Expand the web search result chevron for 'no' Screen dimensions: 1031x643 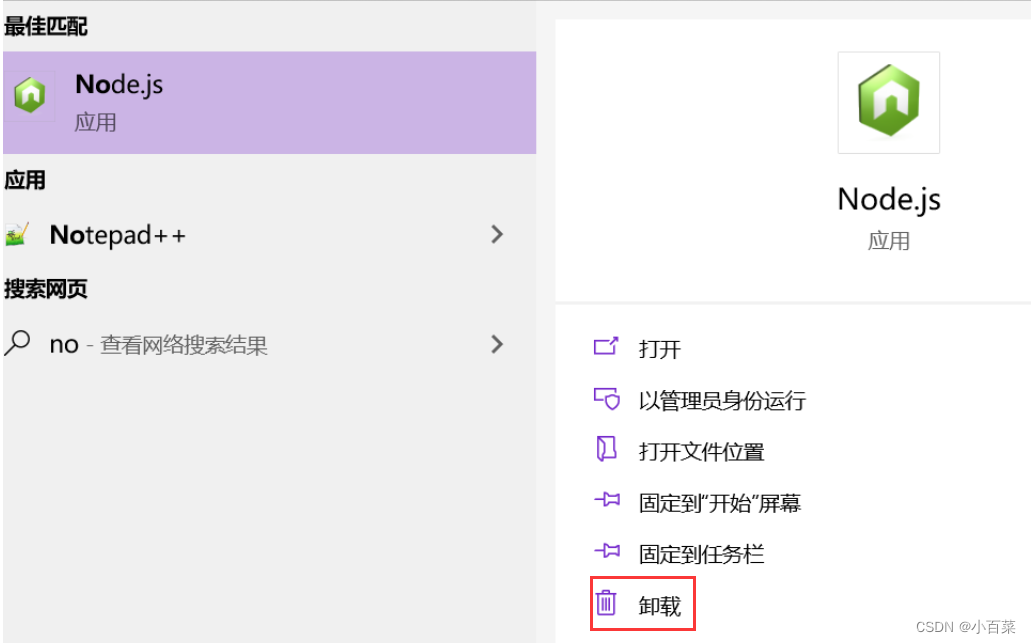click(x=497, y=343)
